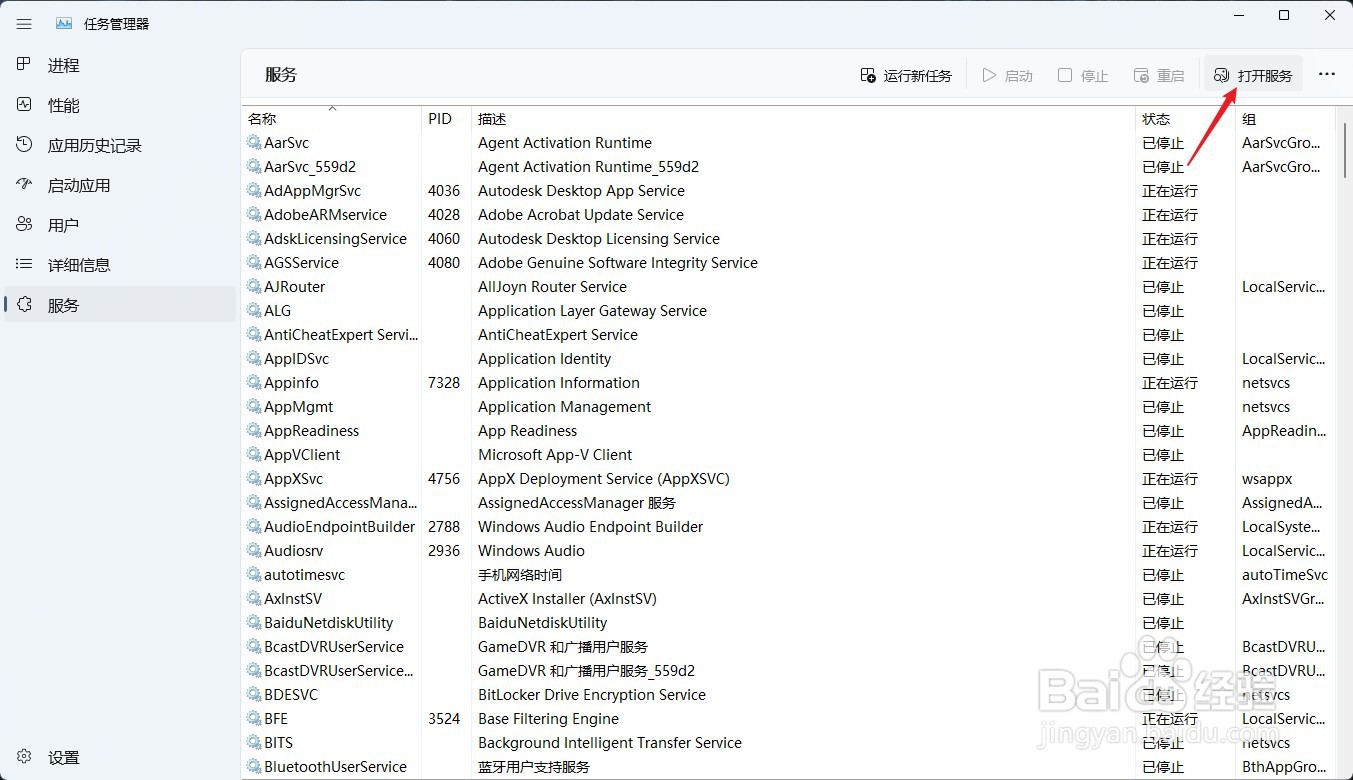This screenshot has width=1353, height=780.
Task: Click the gear icon of AppReadiness row
Action: pos(254,431)
